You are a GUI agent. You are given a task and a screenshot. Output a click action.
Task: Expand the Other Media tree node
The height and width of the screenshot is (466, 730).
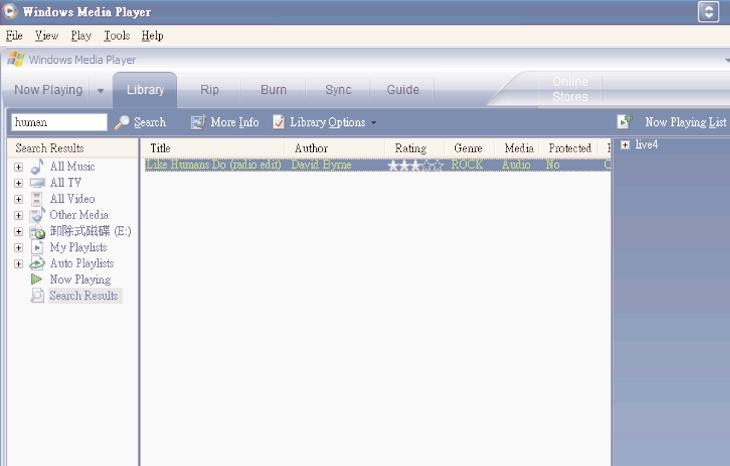(19, 216)
